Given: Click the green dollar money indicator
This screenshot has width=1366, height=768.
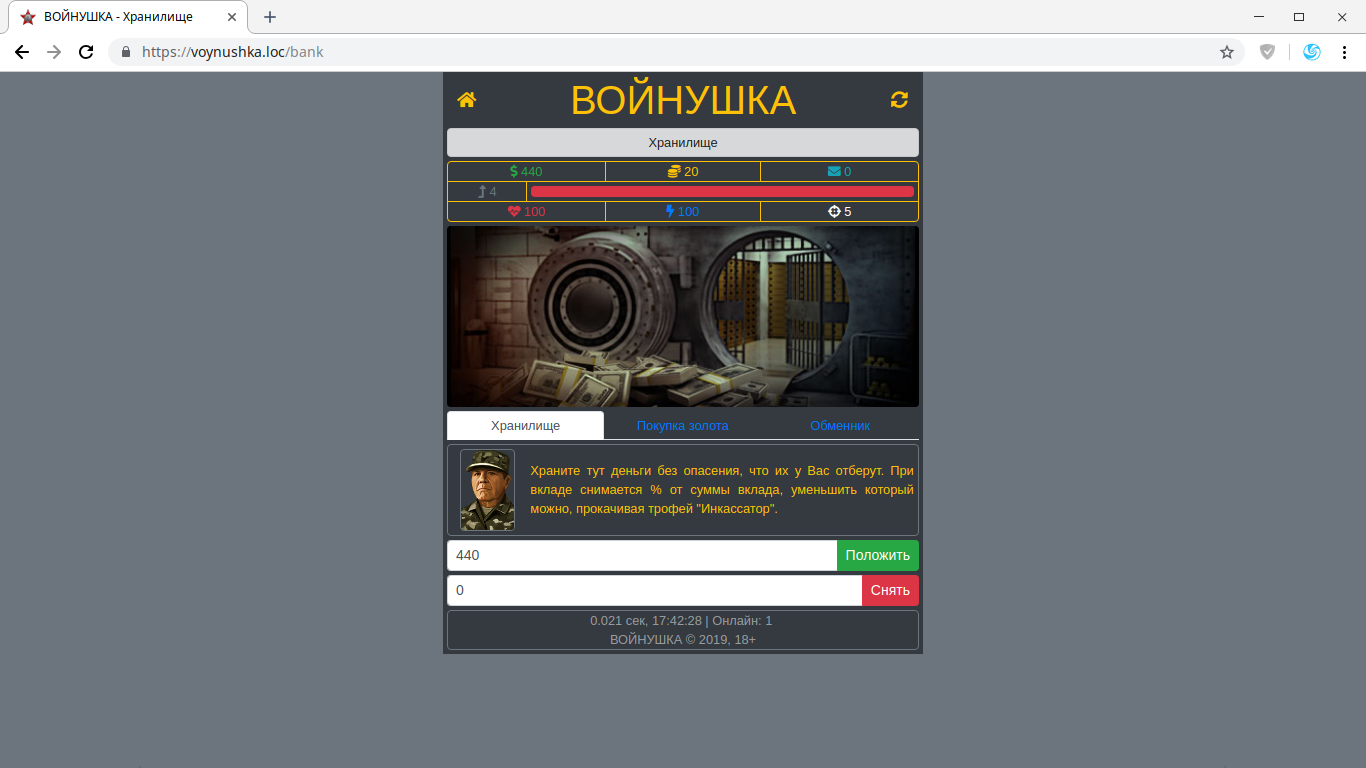Looking at the screenshot, I should pos(526,172).
